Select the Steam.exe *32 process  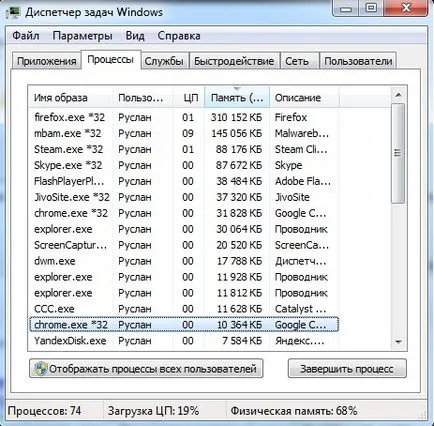click(184, 149)
